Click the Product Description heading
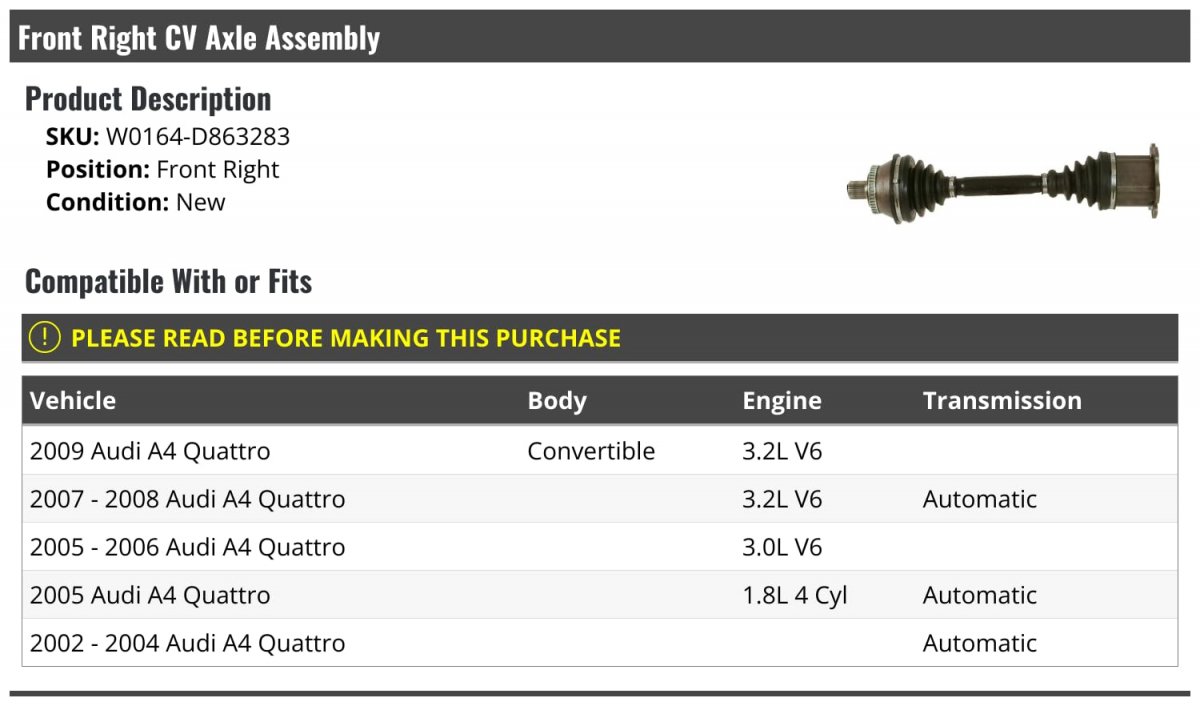 click(x=148, y=98)
